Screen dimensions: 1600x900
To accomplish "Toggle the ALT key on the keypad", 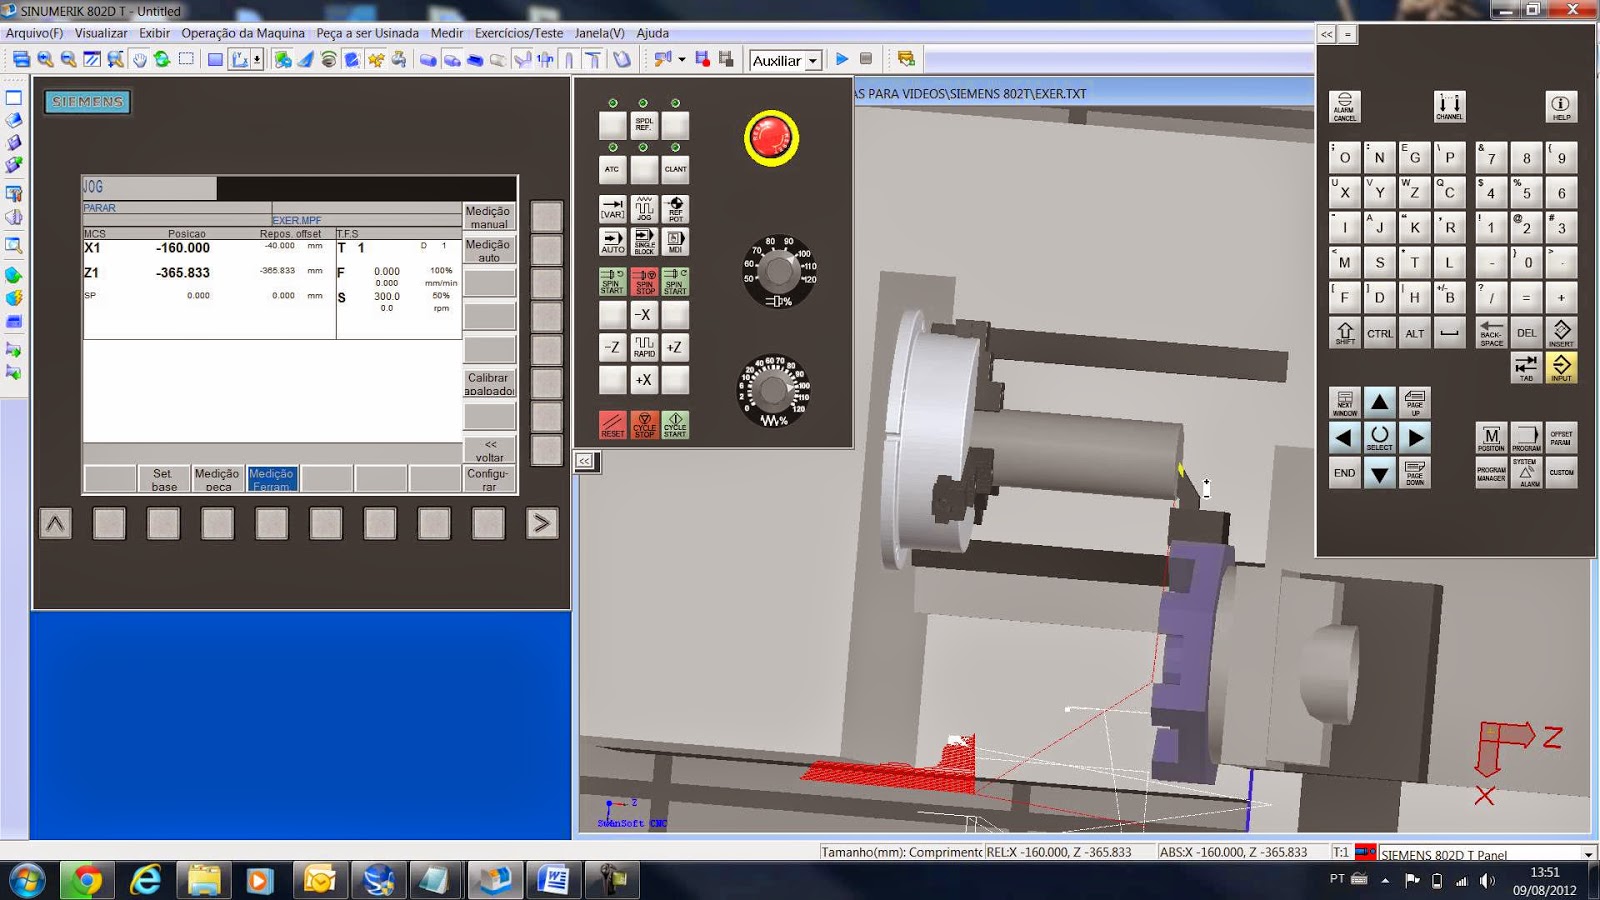I will click(1414, 333).
